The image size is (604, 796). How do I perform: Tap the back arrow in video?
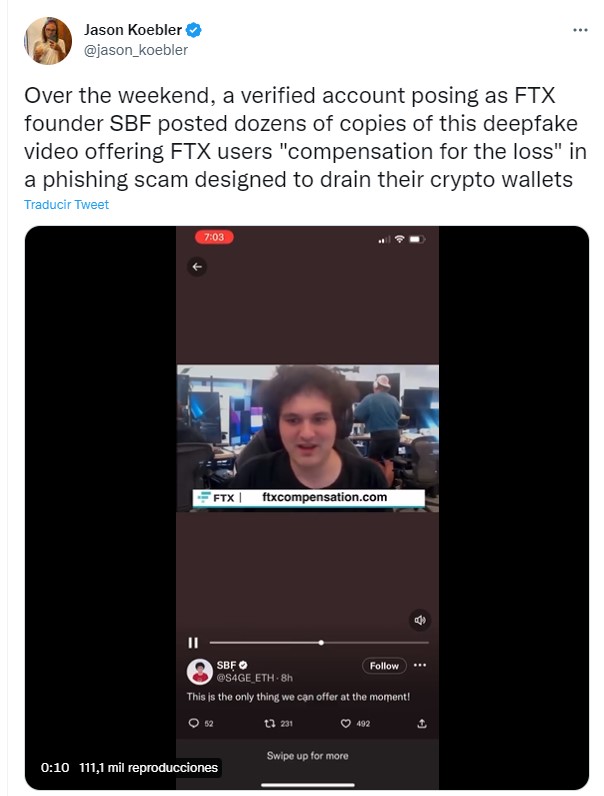tap(197, 267)
